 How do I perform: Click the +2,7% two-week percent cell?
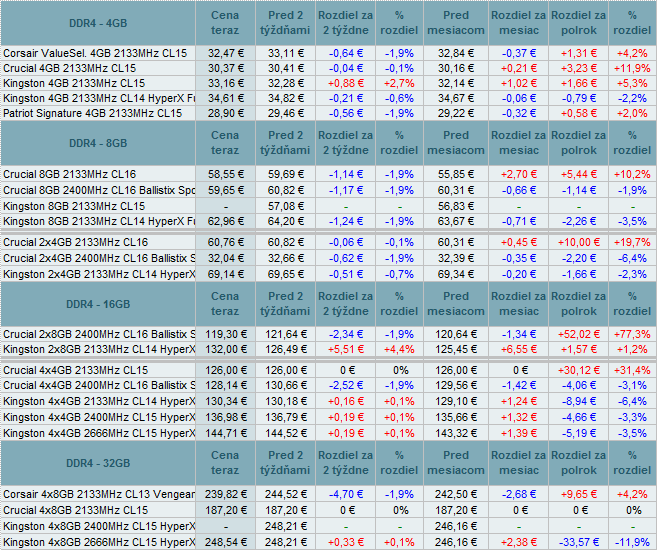coord(399,83)
